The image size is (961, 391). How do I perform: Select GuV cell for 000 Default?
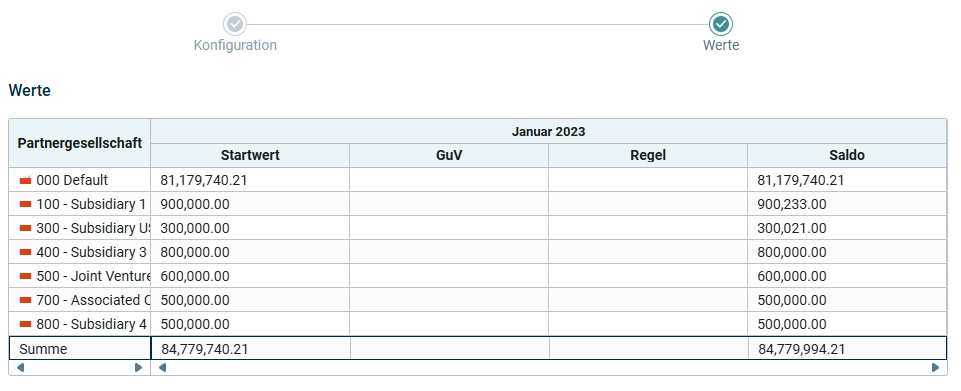[x=449, y=180]
